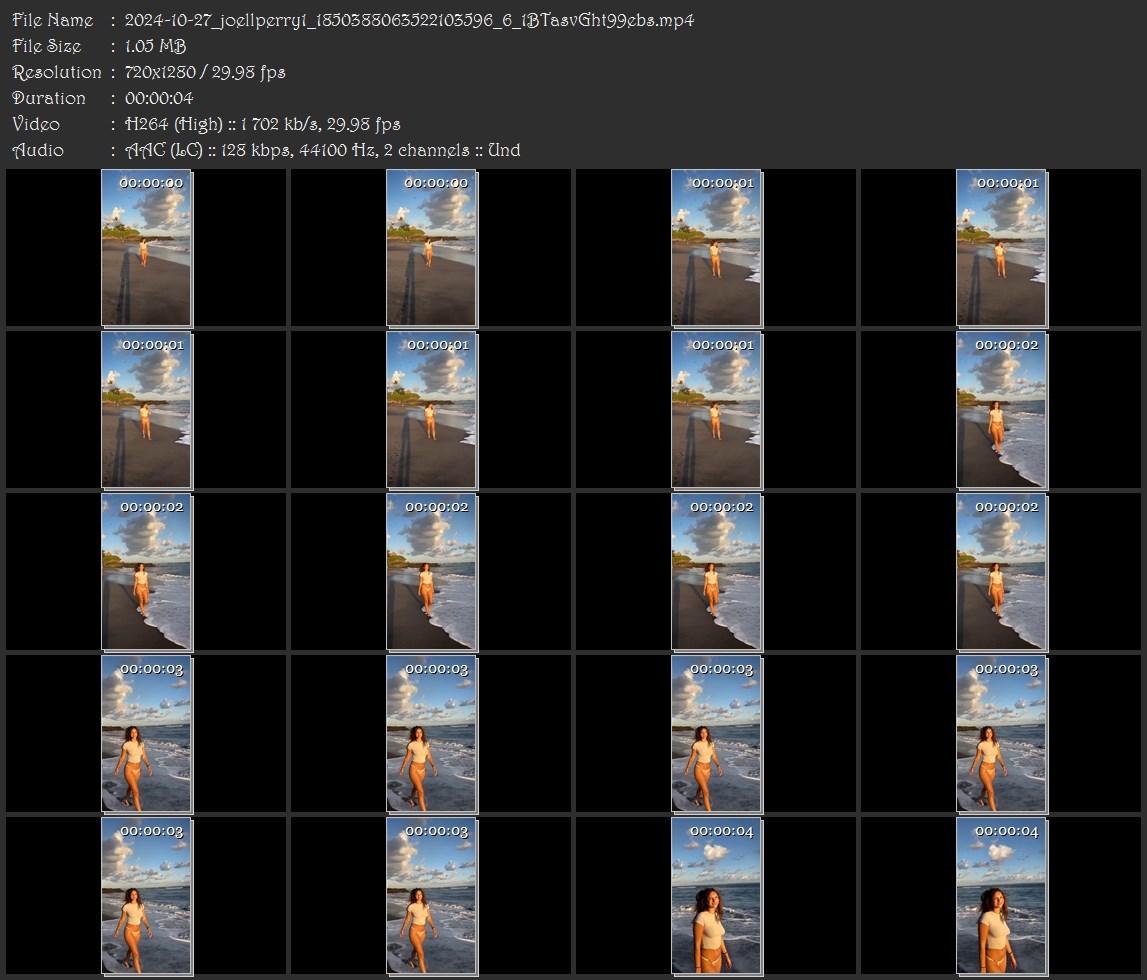Open the second thumbnail stamped 00:00:00
1147x980 pixels.
pyautogui.click(x=432, y=248)
